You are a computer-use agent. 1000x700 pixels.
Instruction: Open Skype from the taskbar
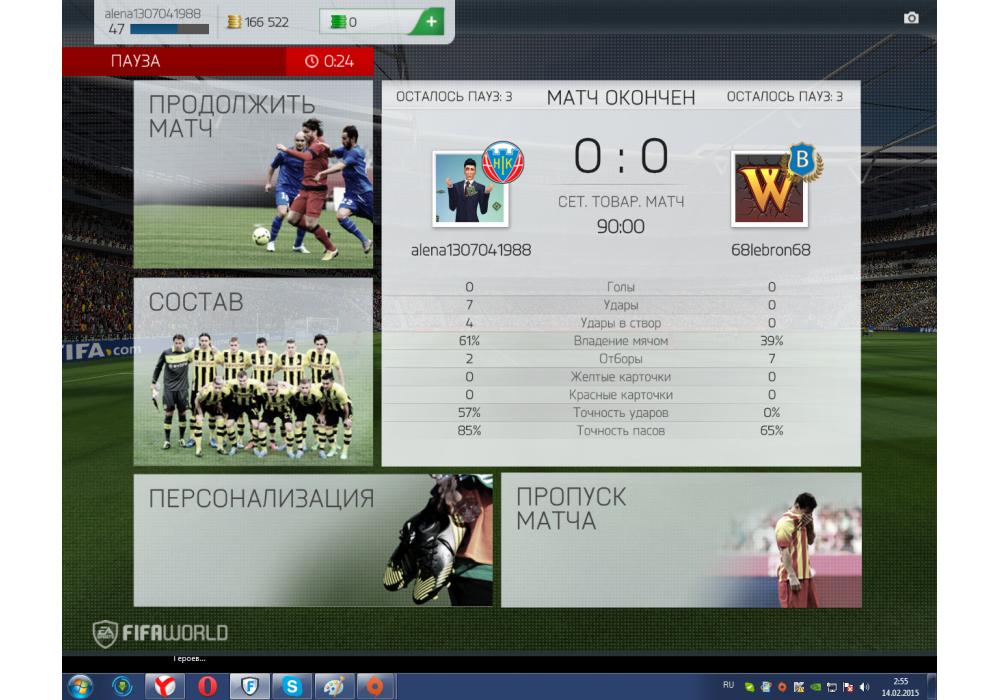(x=292, y=686)
